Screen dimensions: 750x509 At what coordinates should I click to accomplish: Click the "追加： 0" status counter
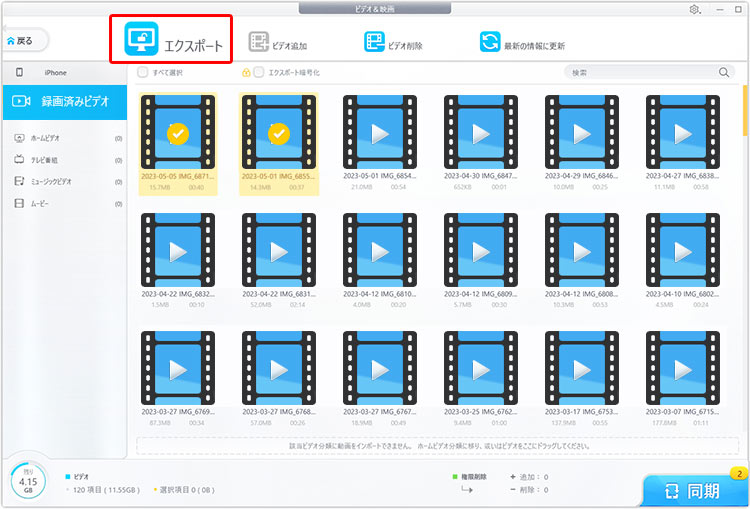534,477
